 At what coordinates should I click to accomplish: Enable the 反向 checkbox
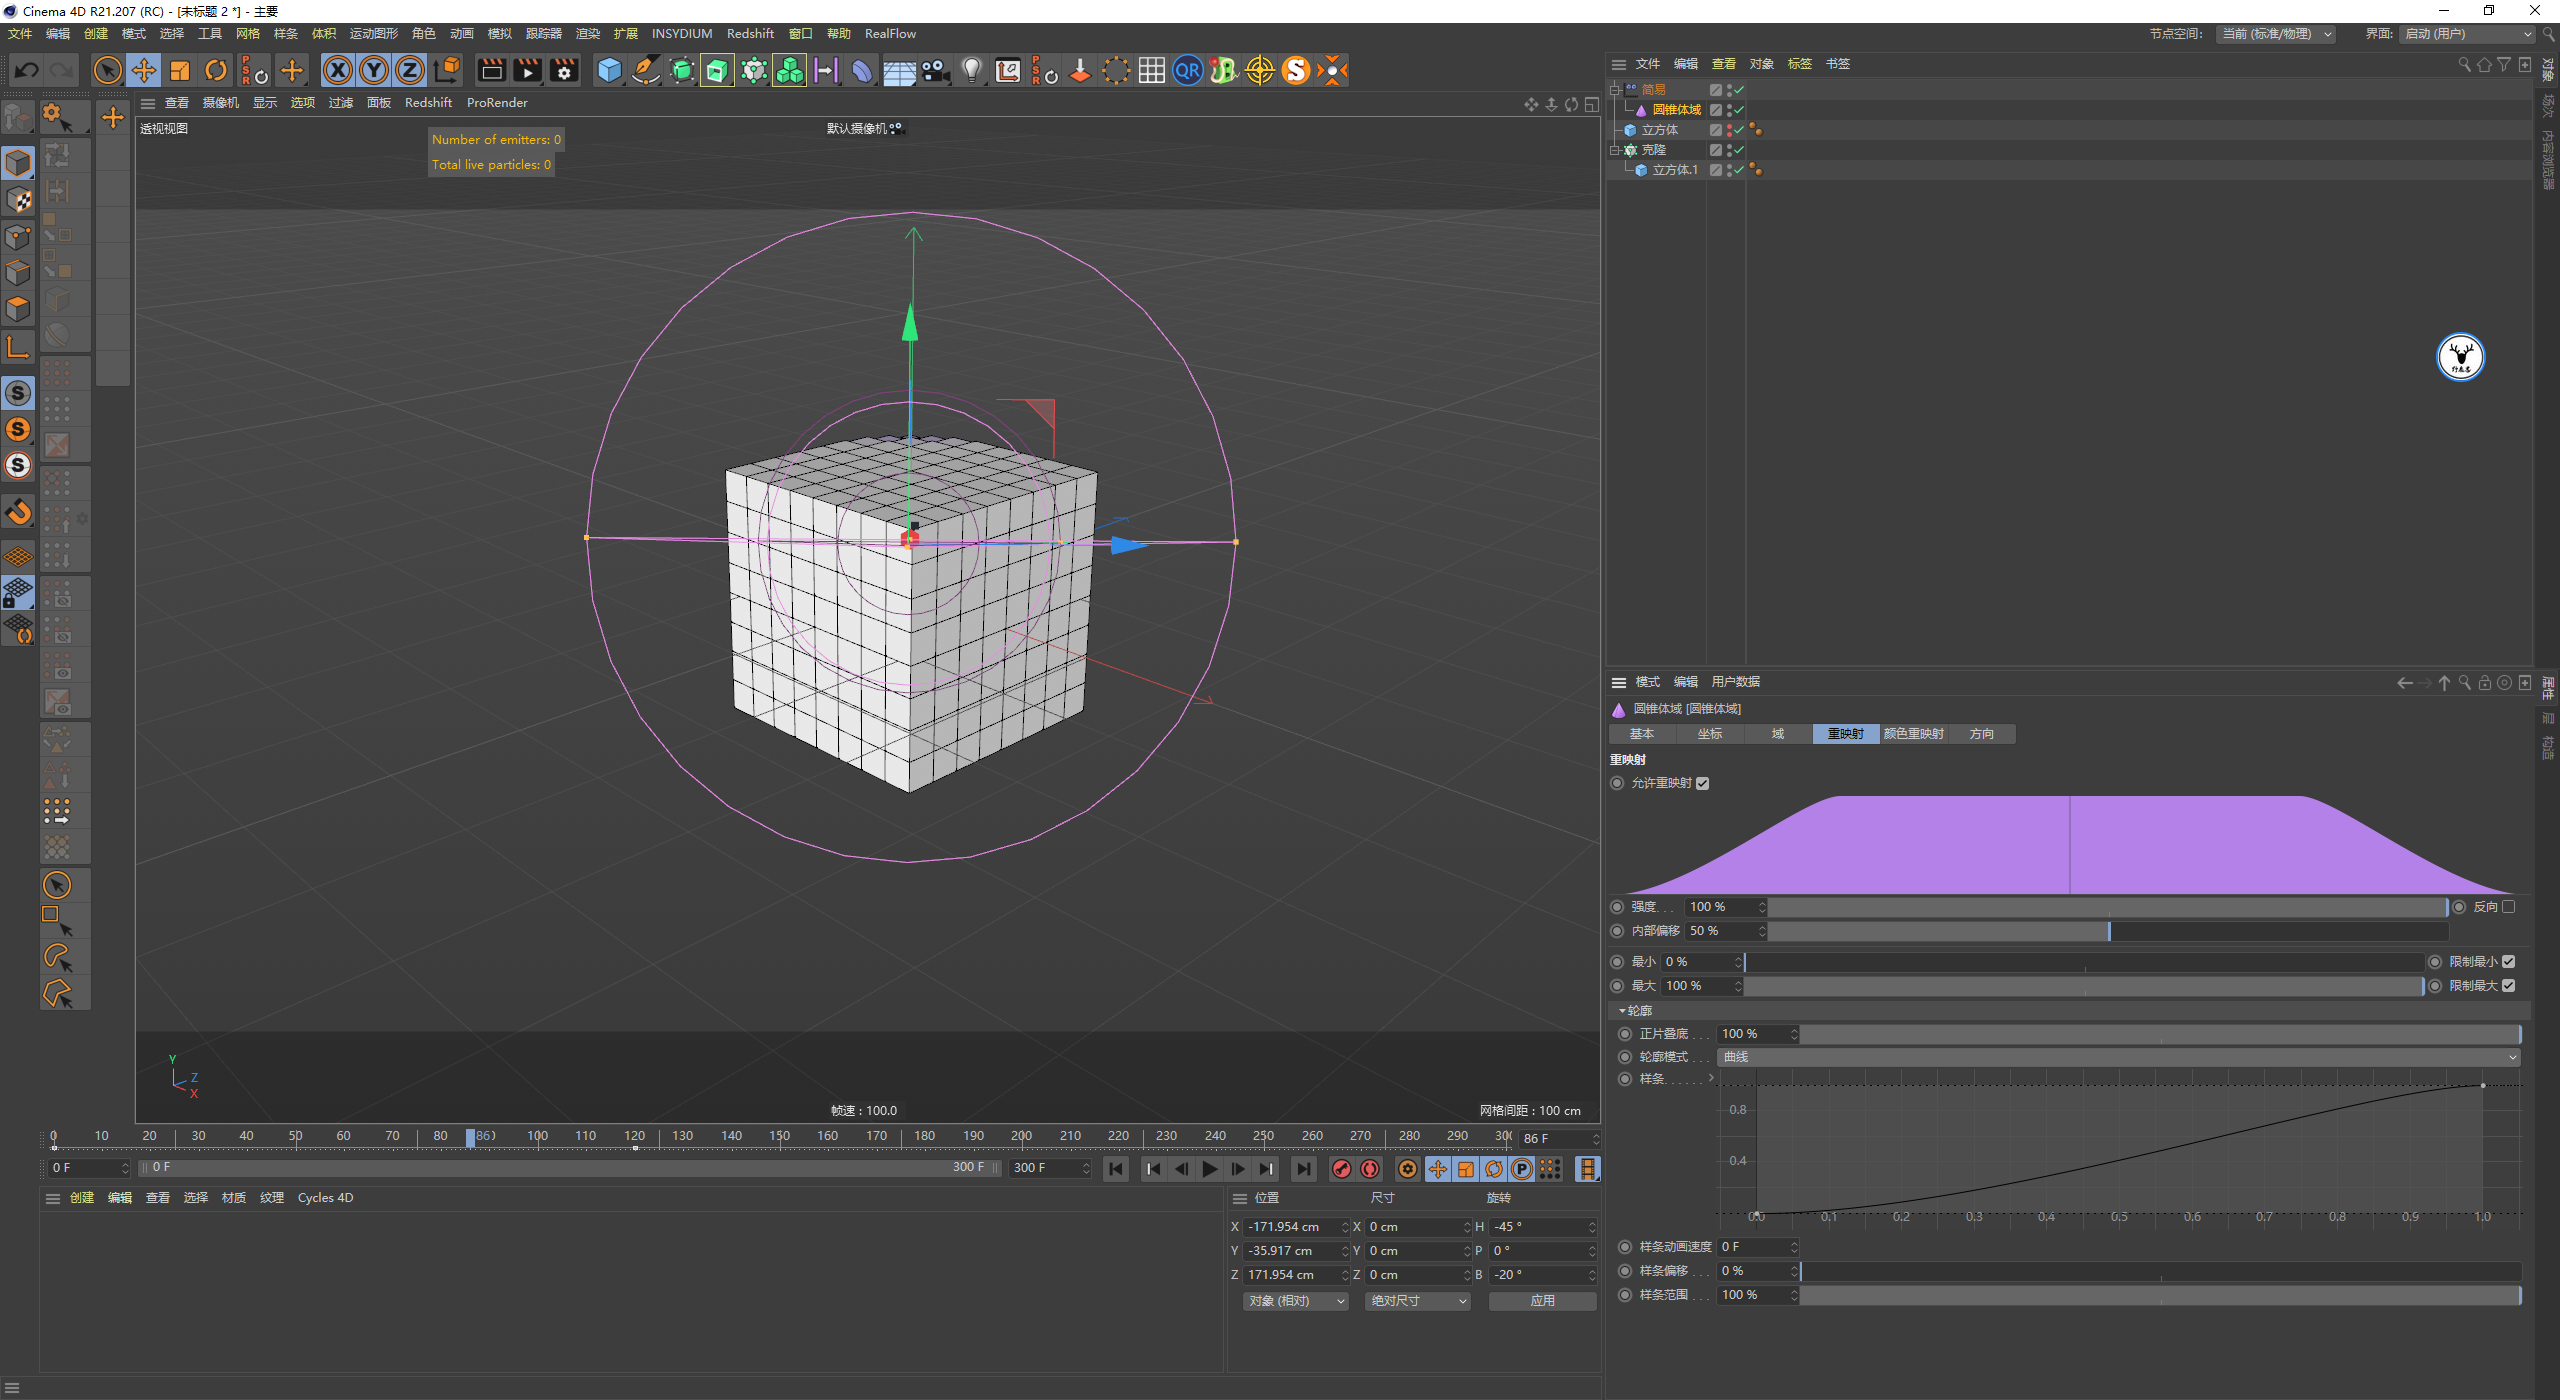click(x=2508, y=907)
